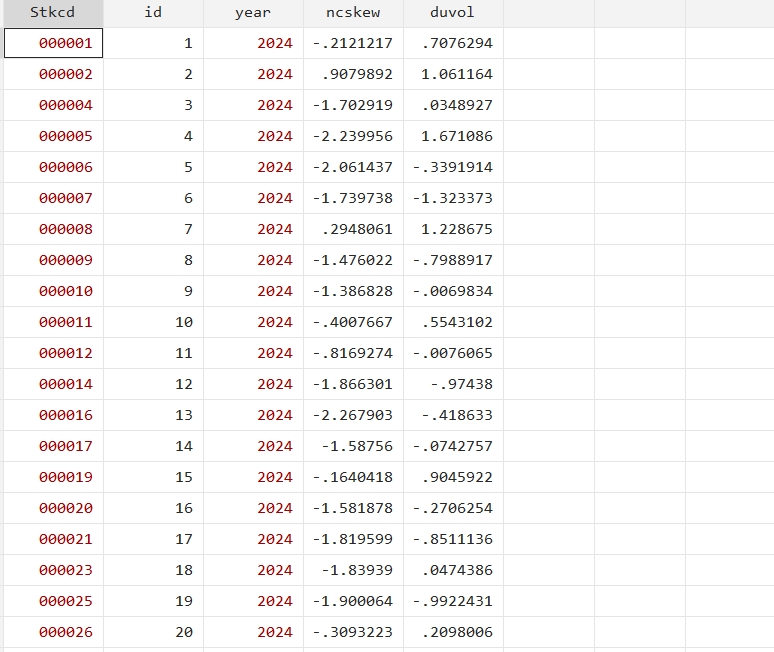This screenshot has width=774, height=652.
Task: Select Stkcd cell 000020
Action: coord(53,508)
